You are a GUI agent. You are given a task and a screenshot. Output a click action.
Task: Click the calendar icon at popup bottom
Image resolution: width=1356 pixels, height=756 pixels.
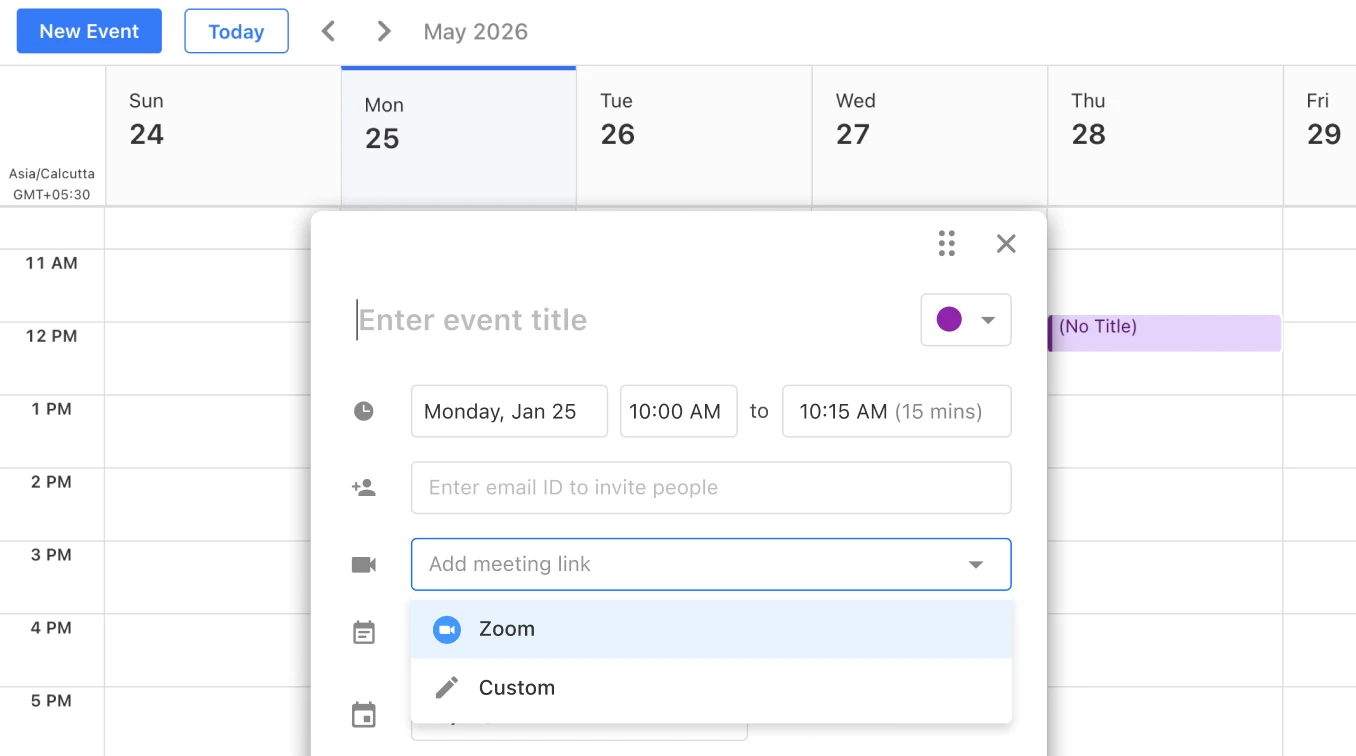[364, 715]
